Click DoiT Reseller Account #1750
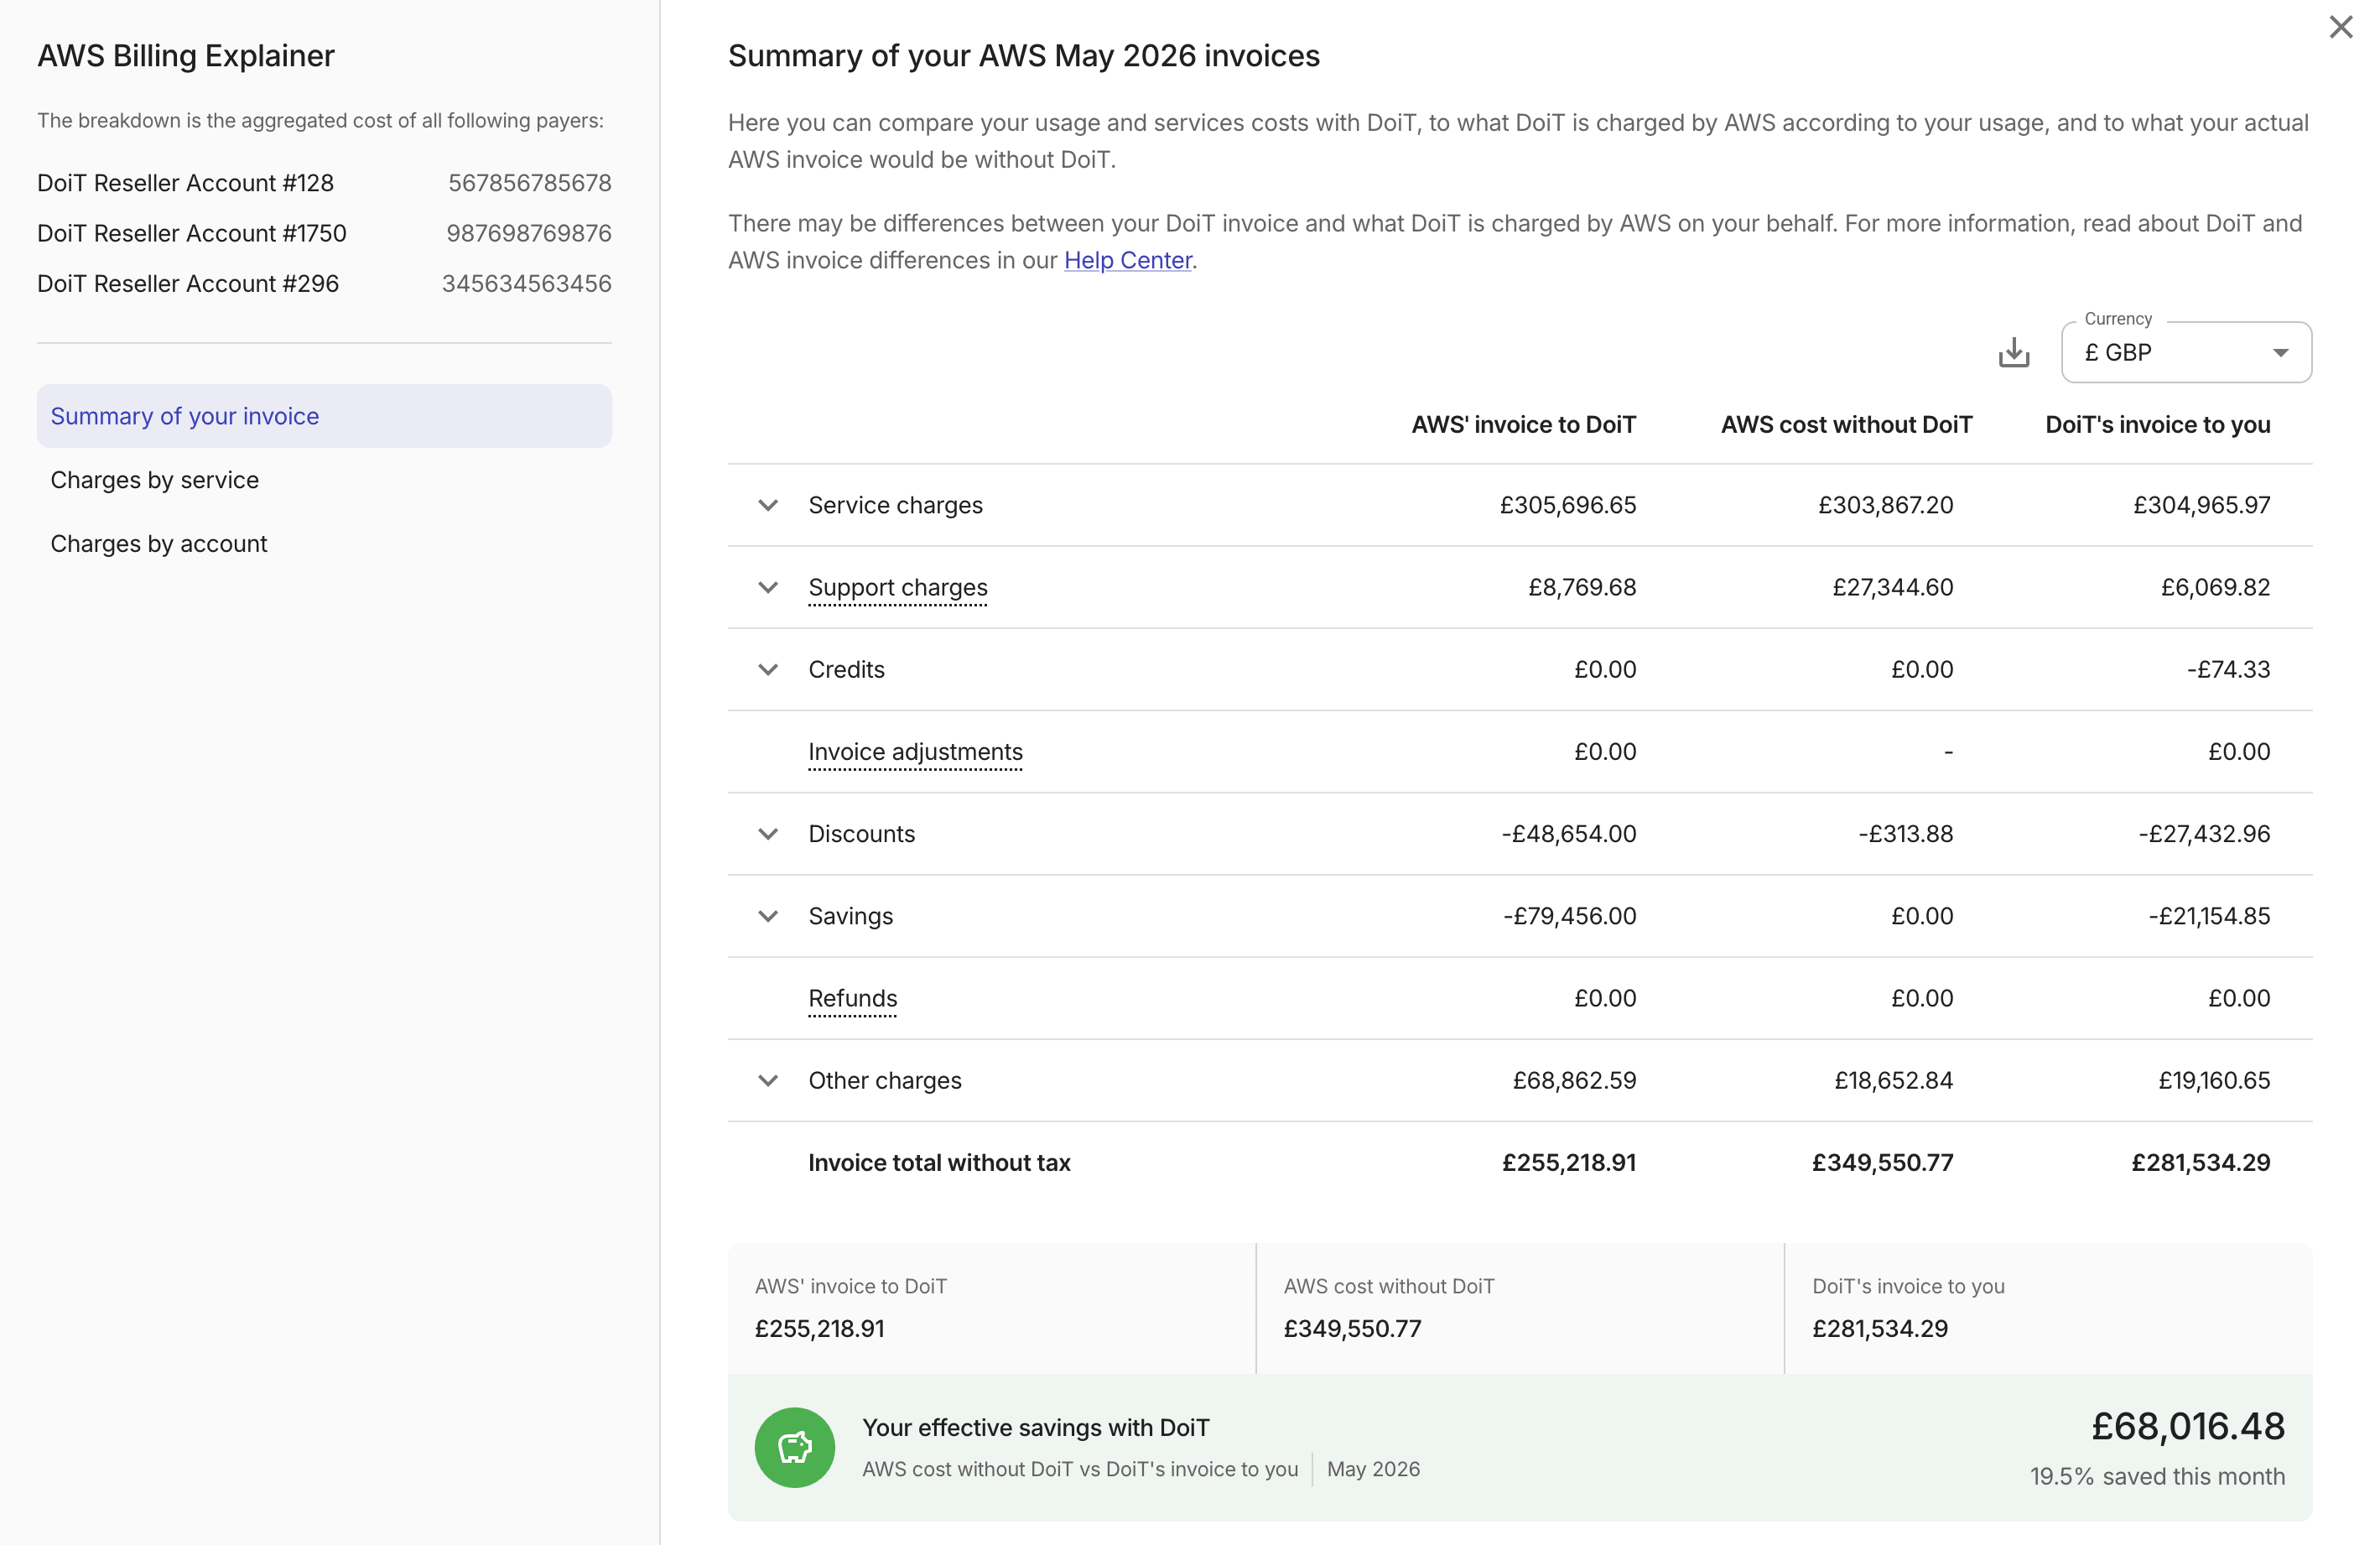This screenshot has width=2380, height=1545. click(191, 233)
